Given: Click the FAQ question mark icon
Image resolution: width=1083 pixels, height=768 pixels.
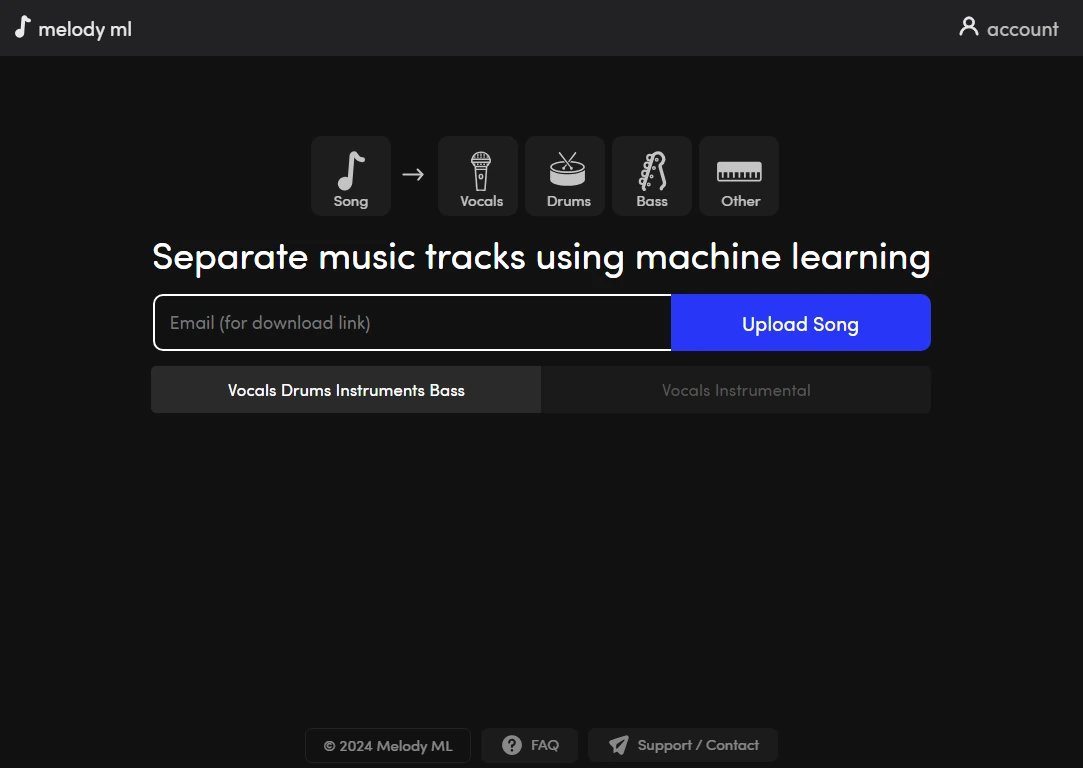Looking at the screenshot, I should [x=512, y=745].
